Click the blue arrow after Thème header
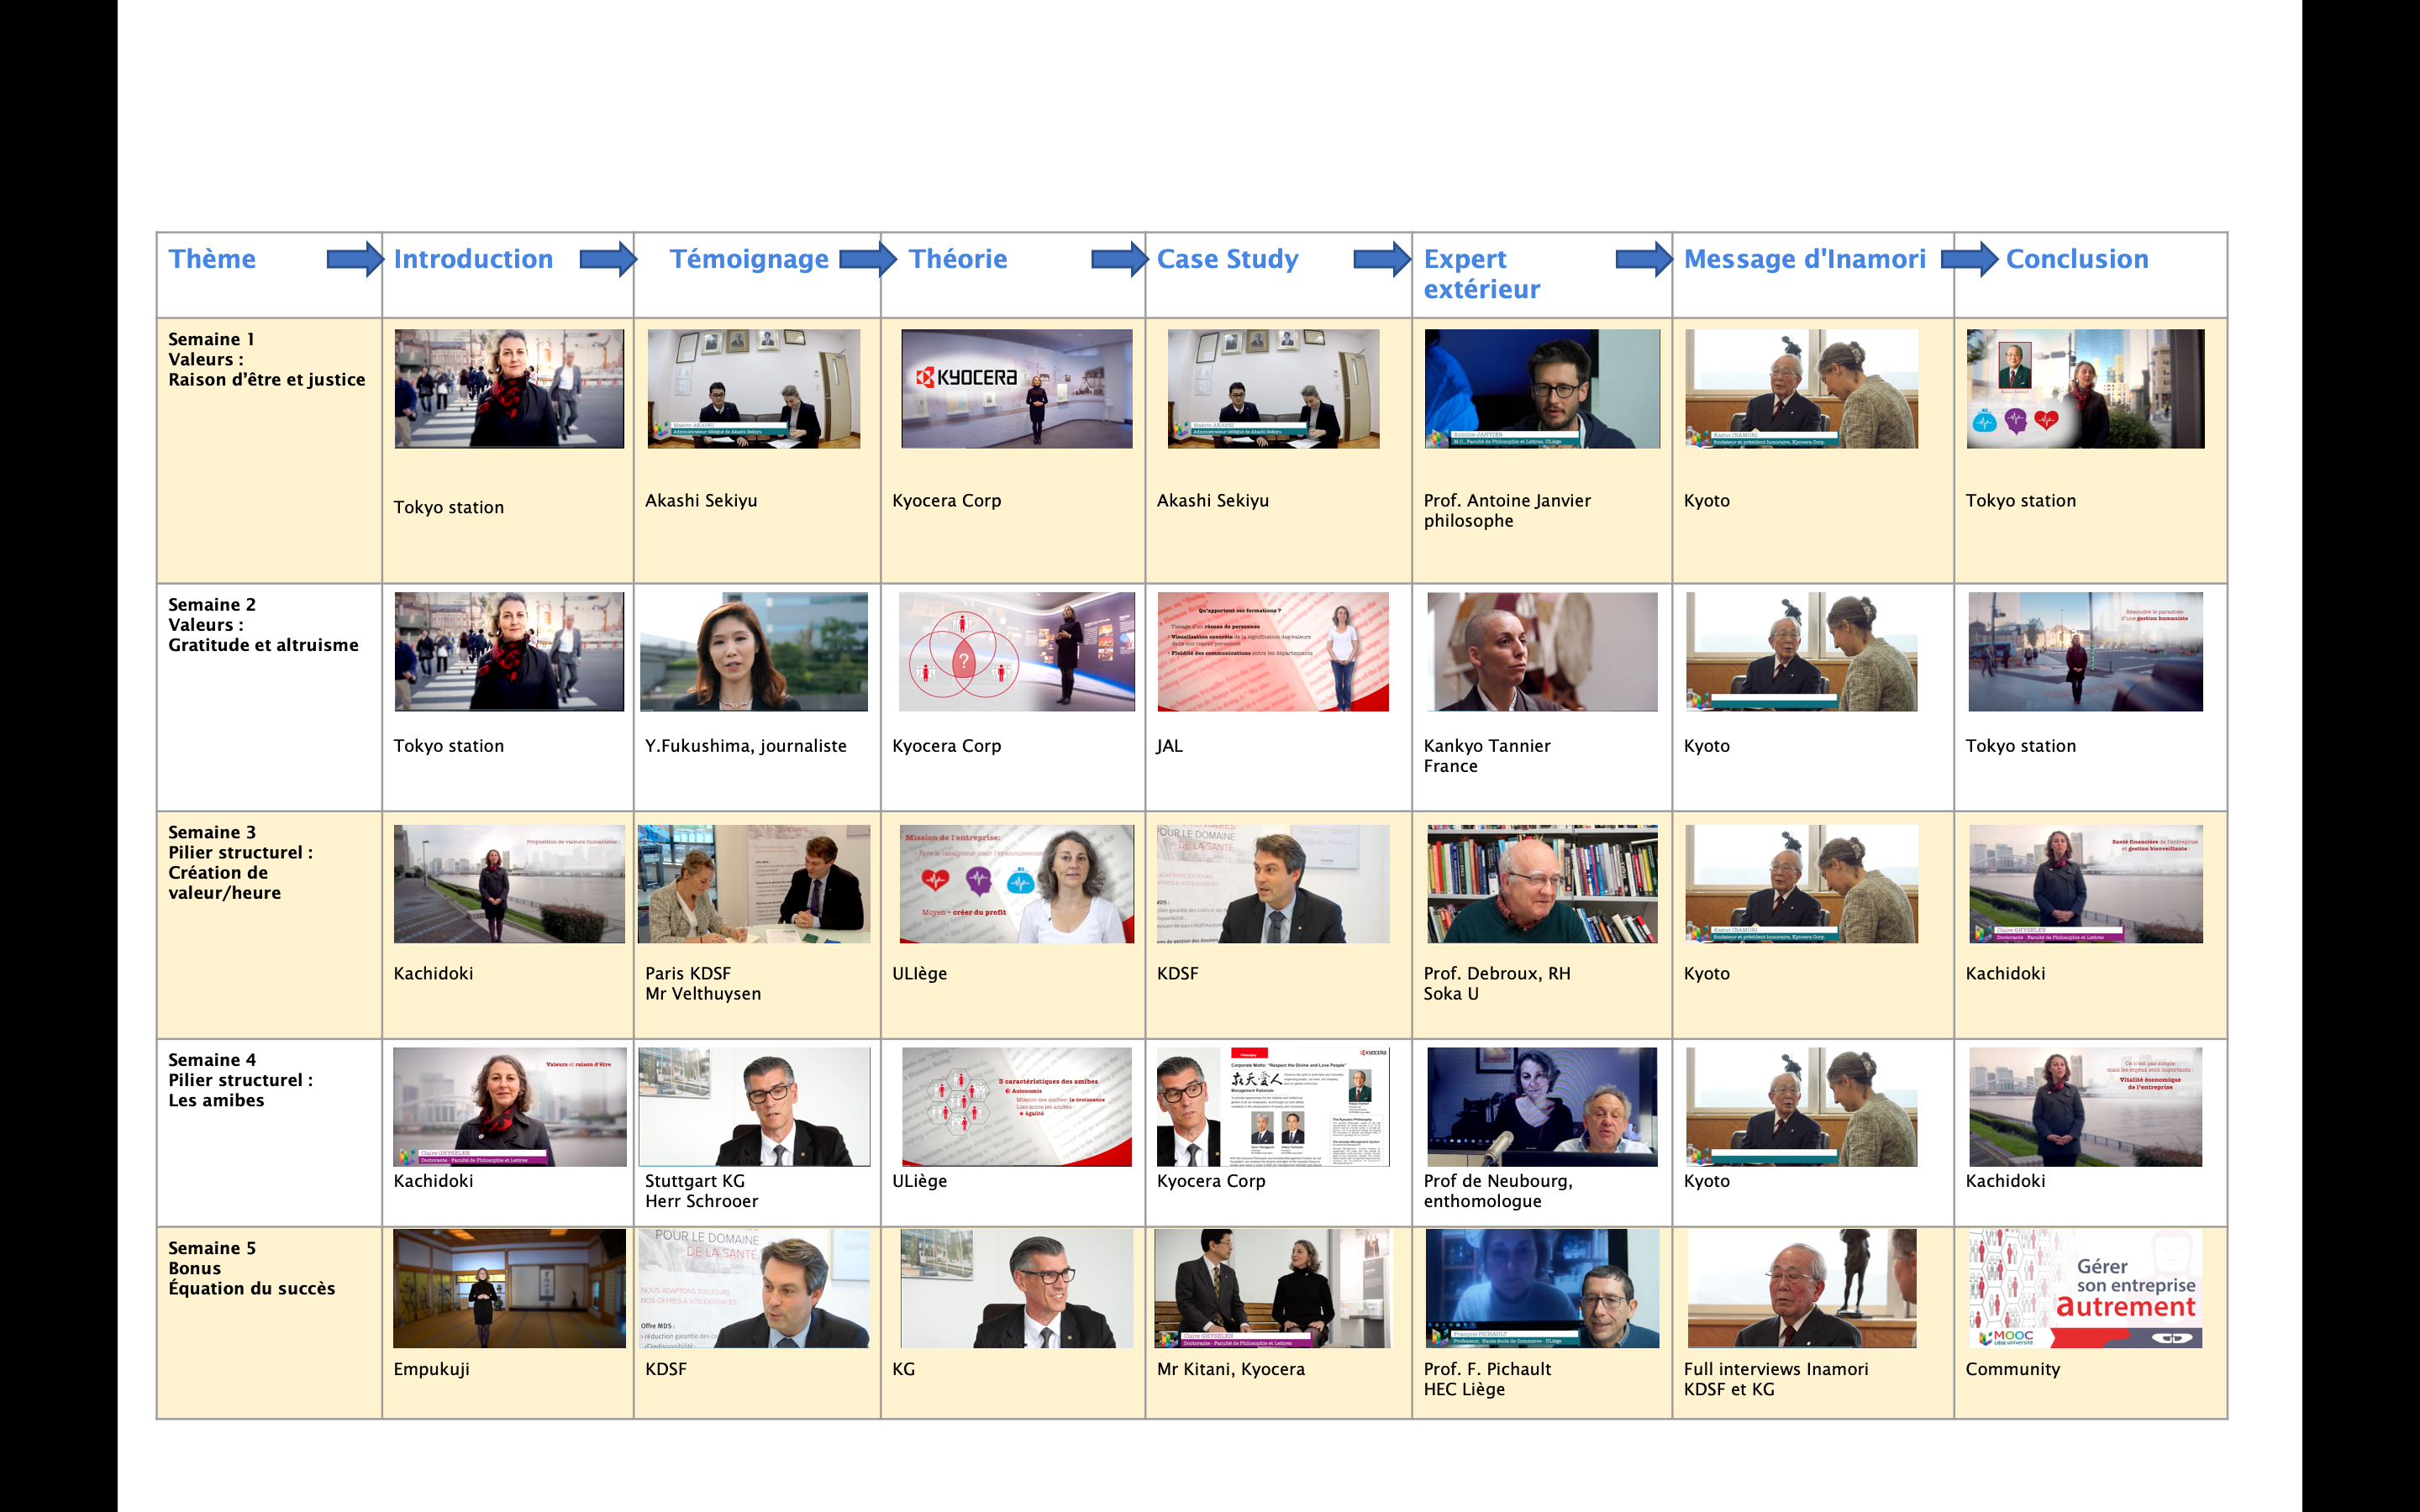 [354, 259]
